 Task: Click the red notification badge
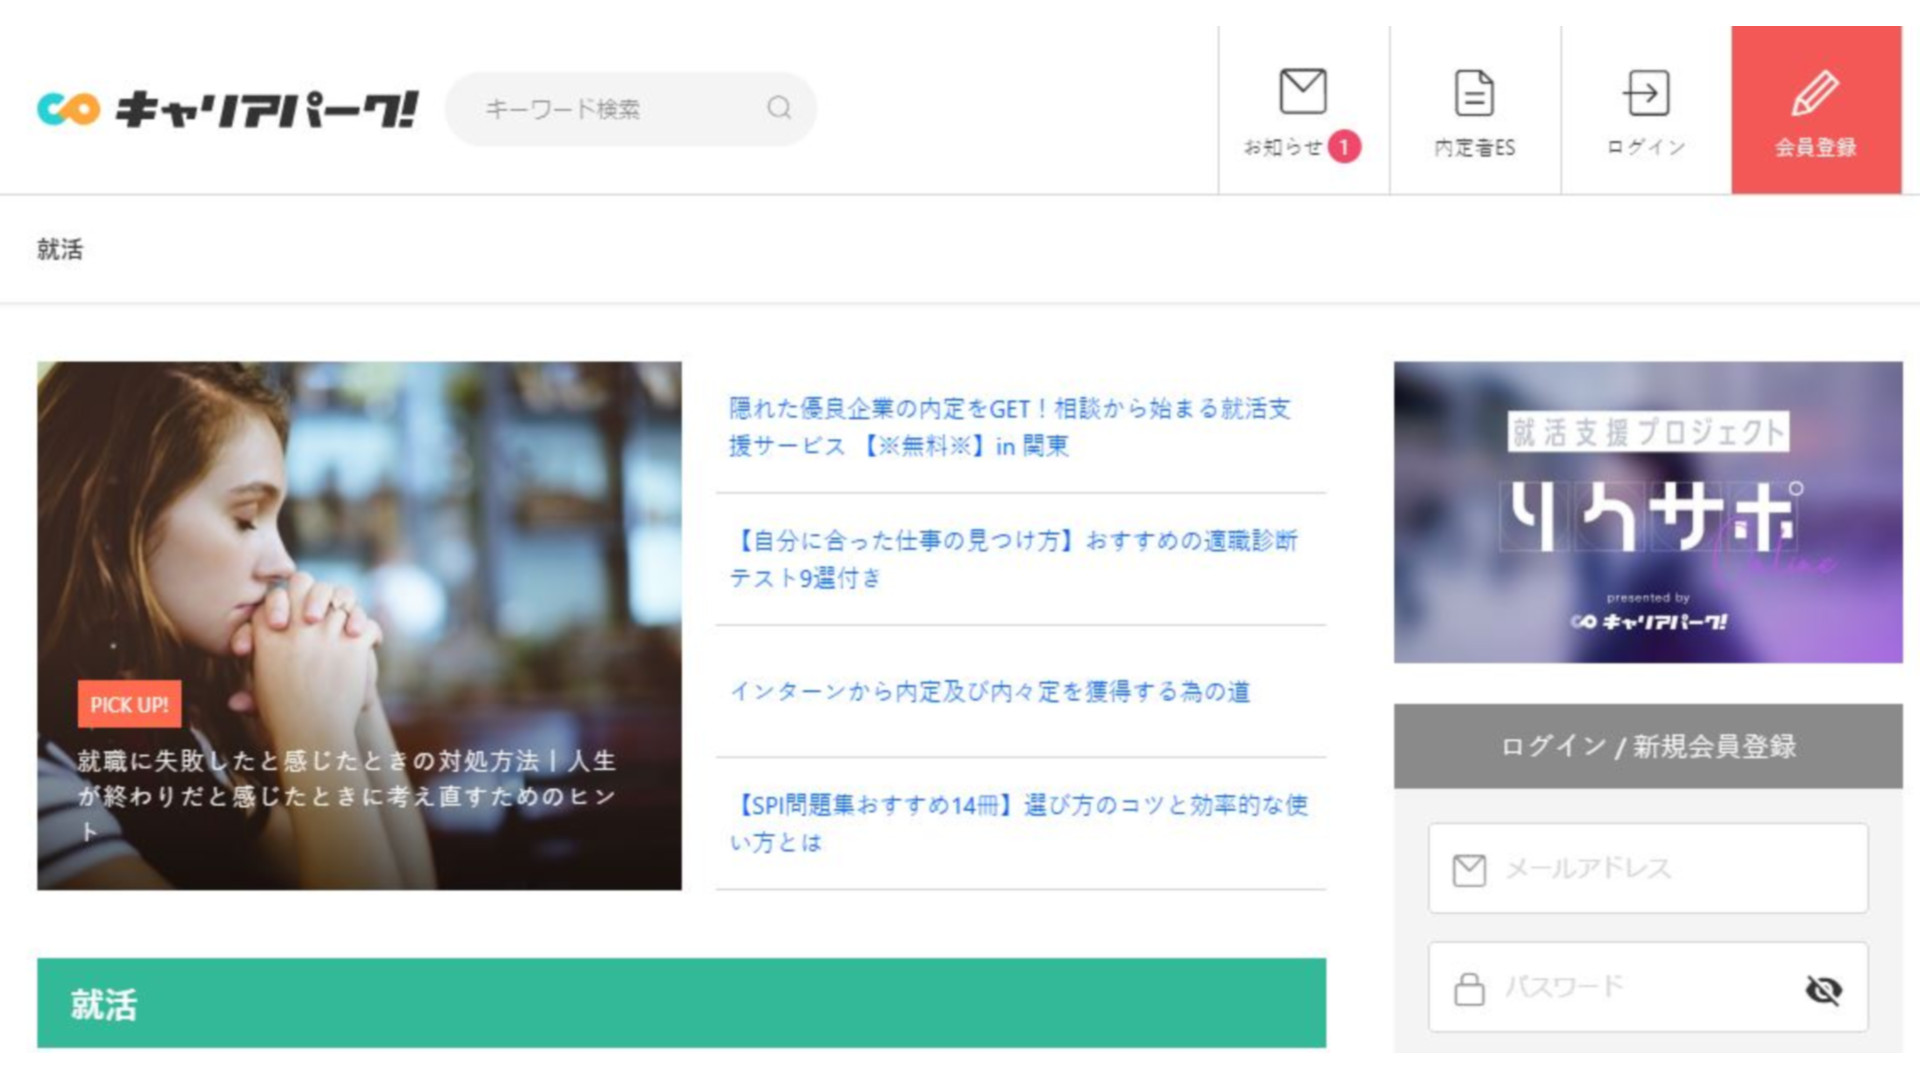(1344, 147)
